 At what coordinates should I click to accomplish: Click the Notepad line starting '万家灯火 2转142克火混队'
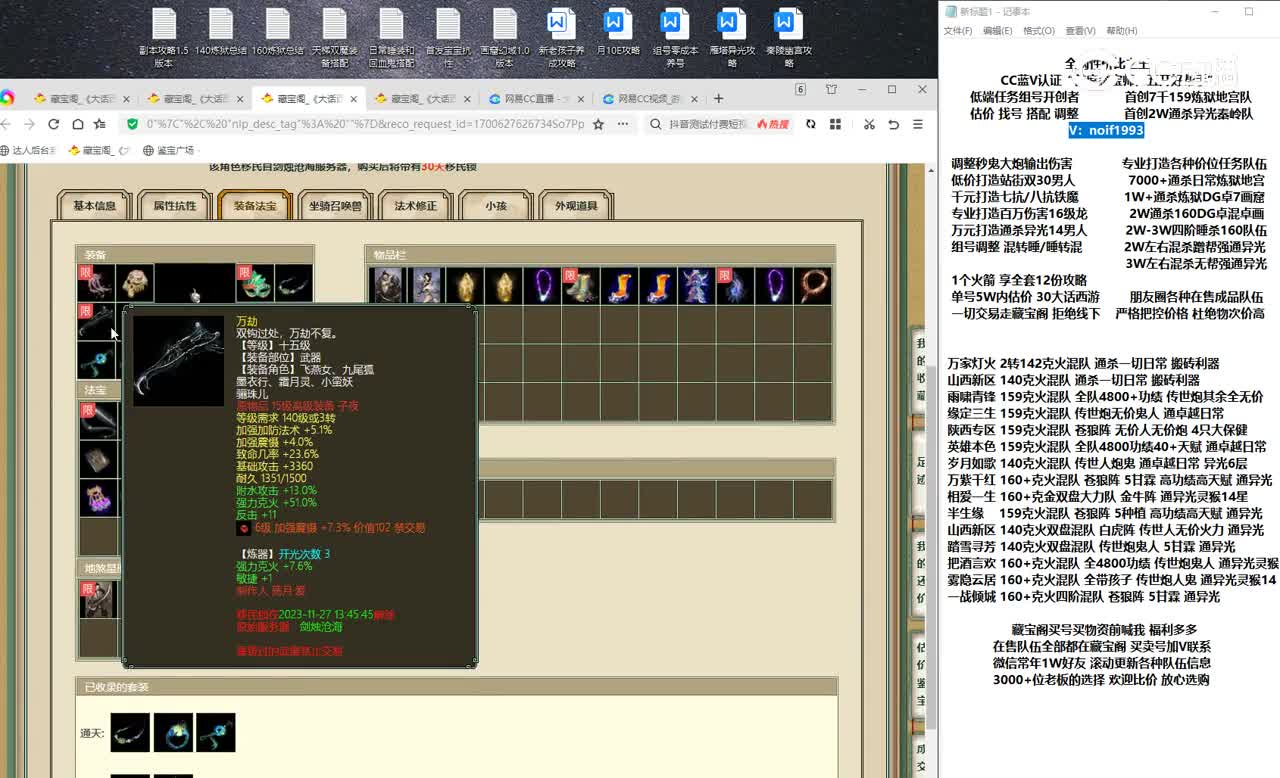pos(1083,364)
